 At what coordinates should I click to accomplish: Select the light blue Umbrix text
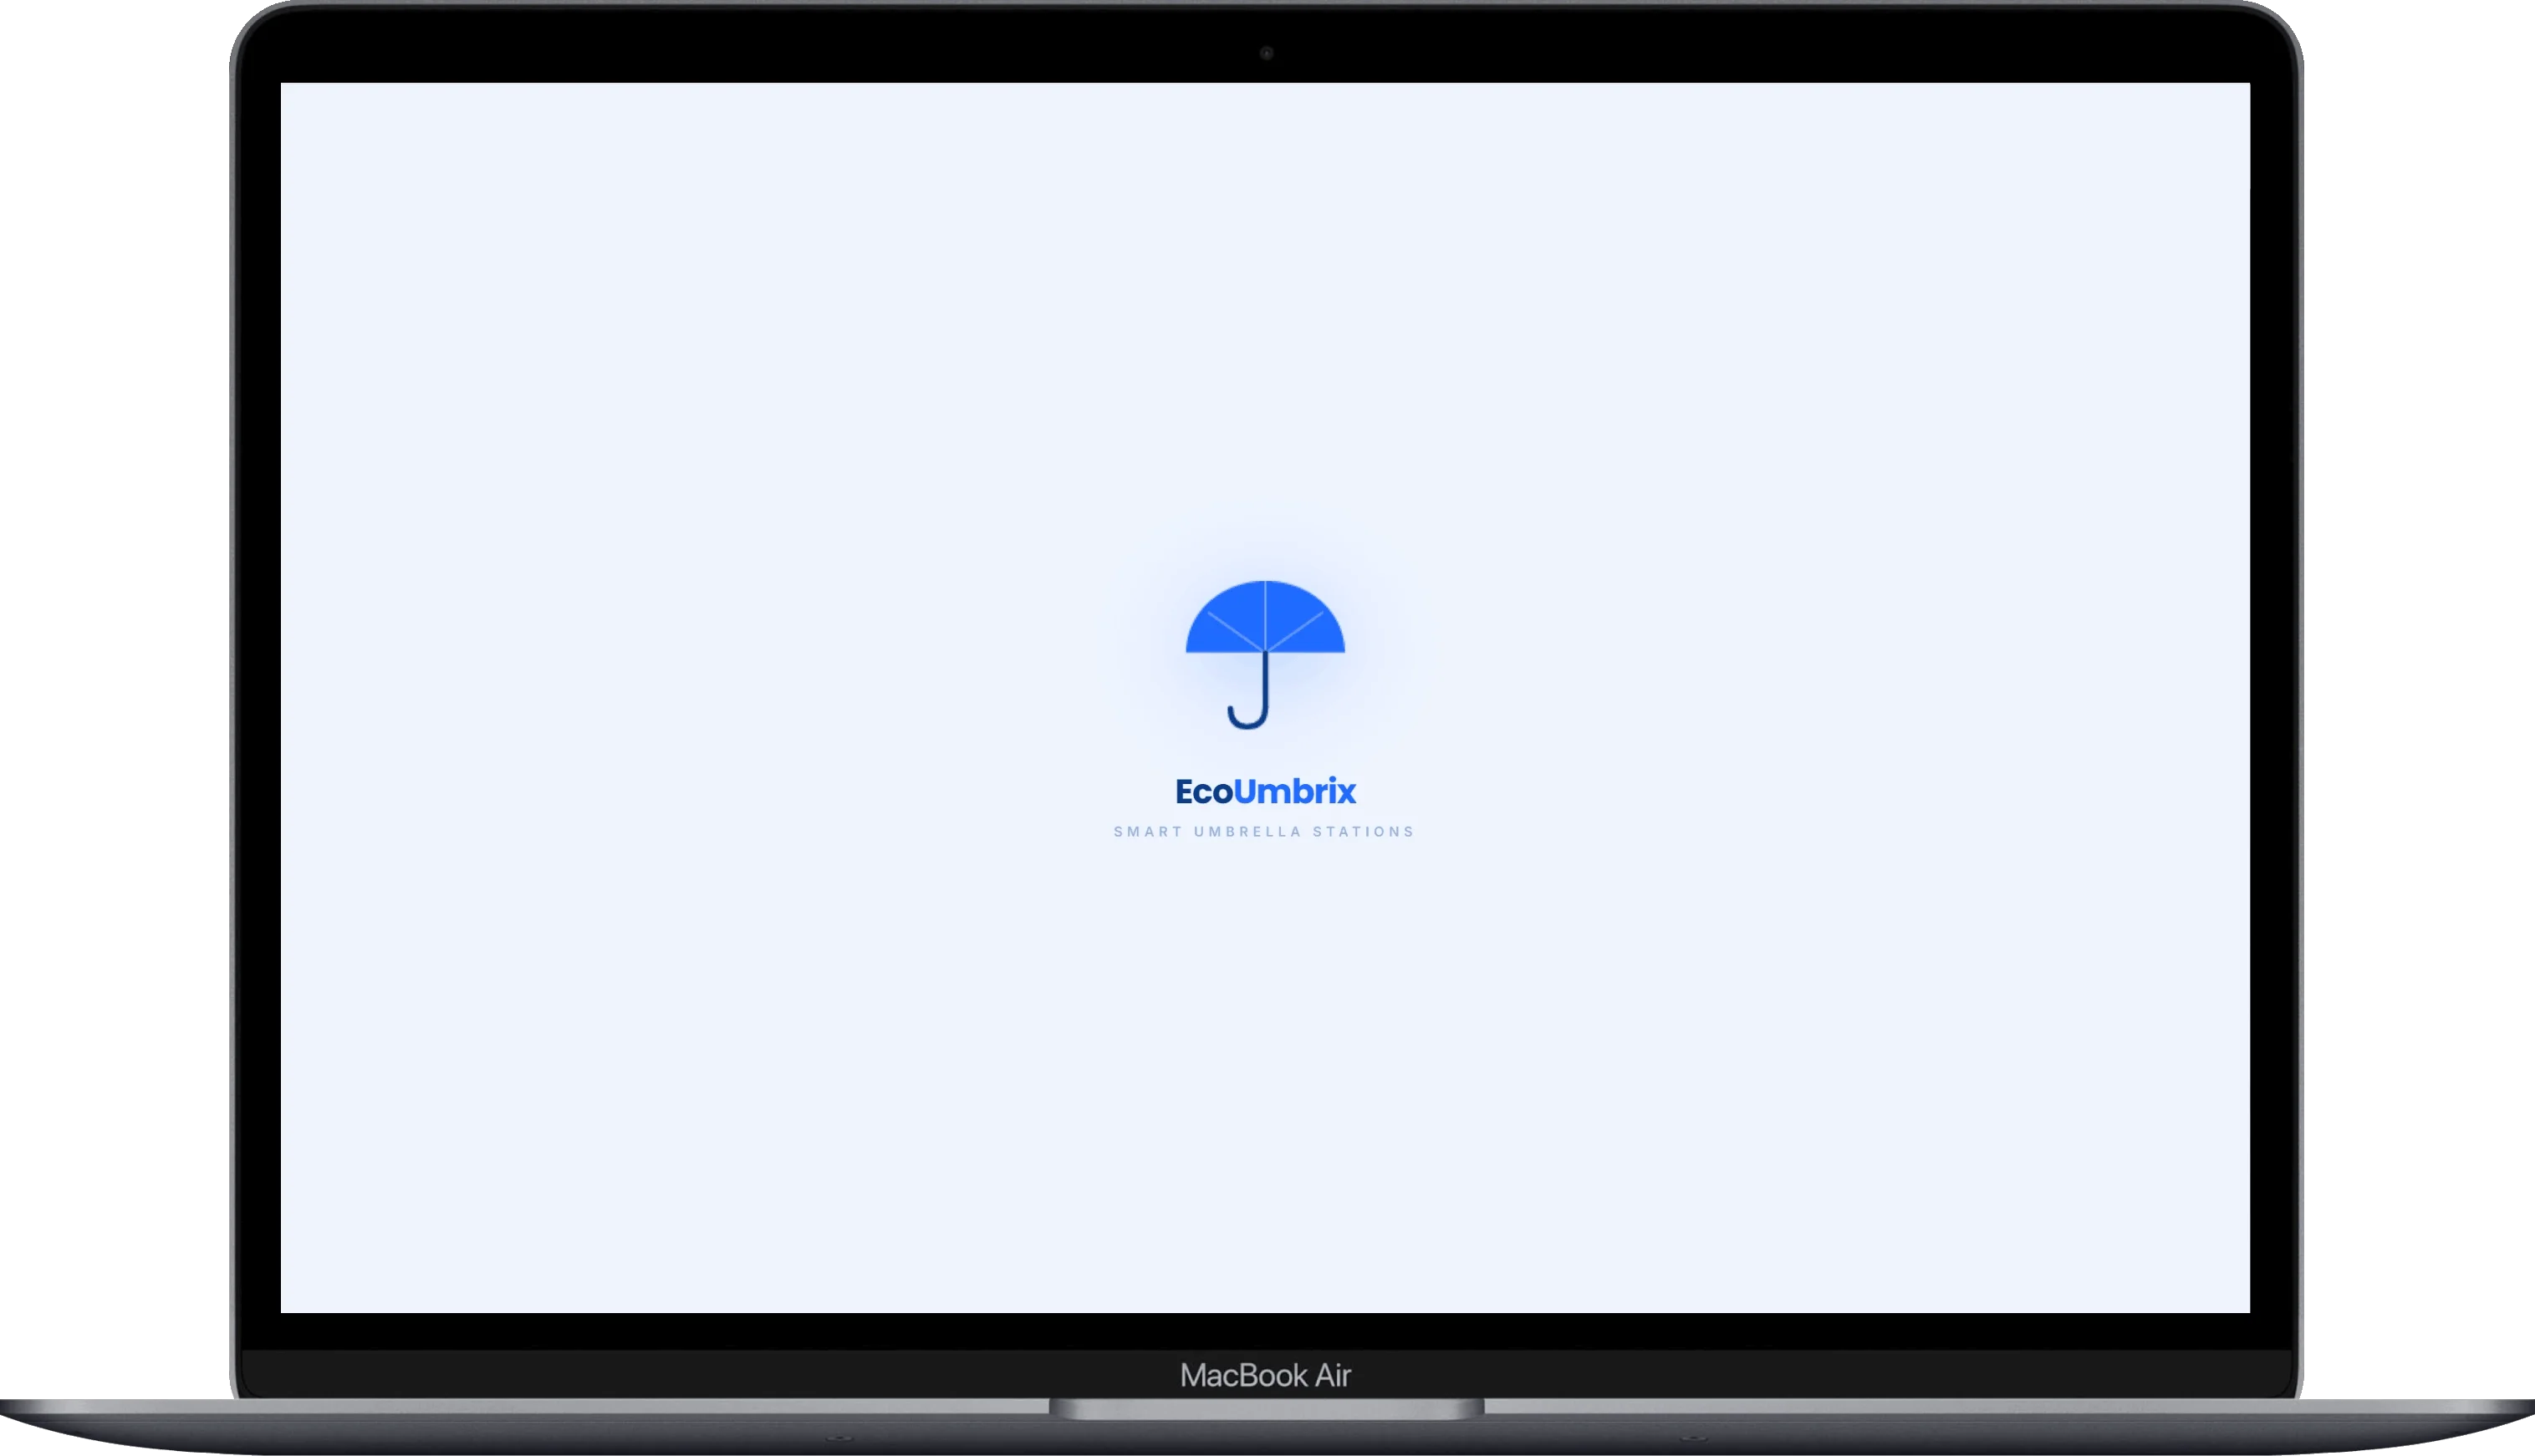tap(1295, 791)
